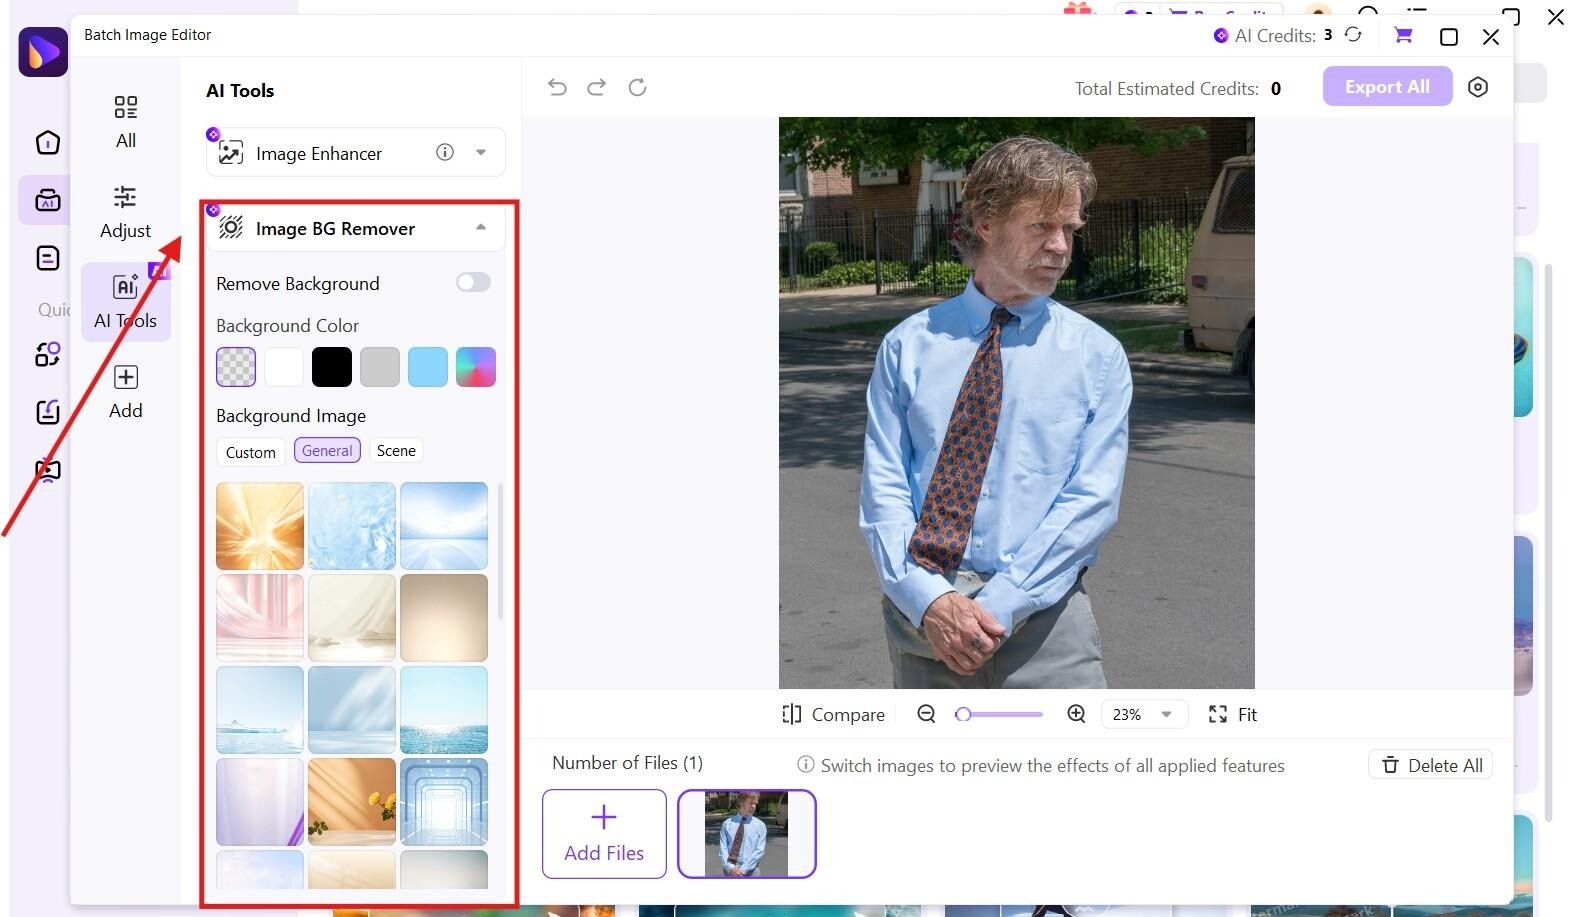The image size is (1576, 917).
Task: Select the man photo thumbnail in file strip
Action: (747, 834)
